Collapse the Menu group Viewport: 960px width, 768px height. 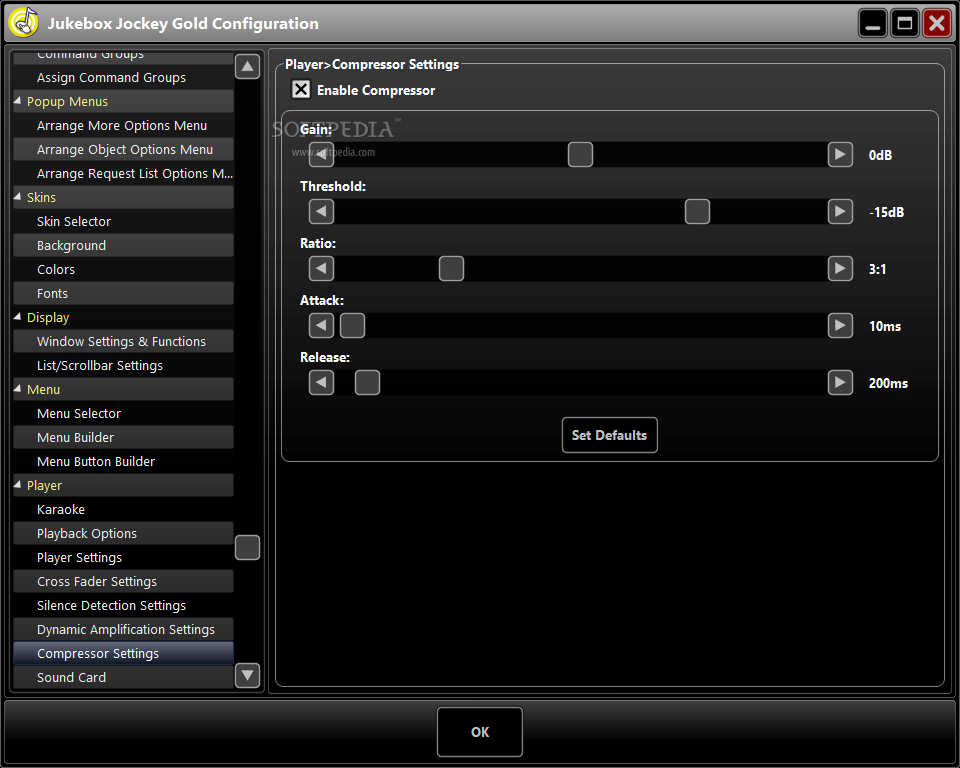coord(18,388)
